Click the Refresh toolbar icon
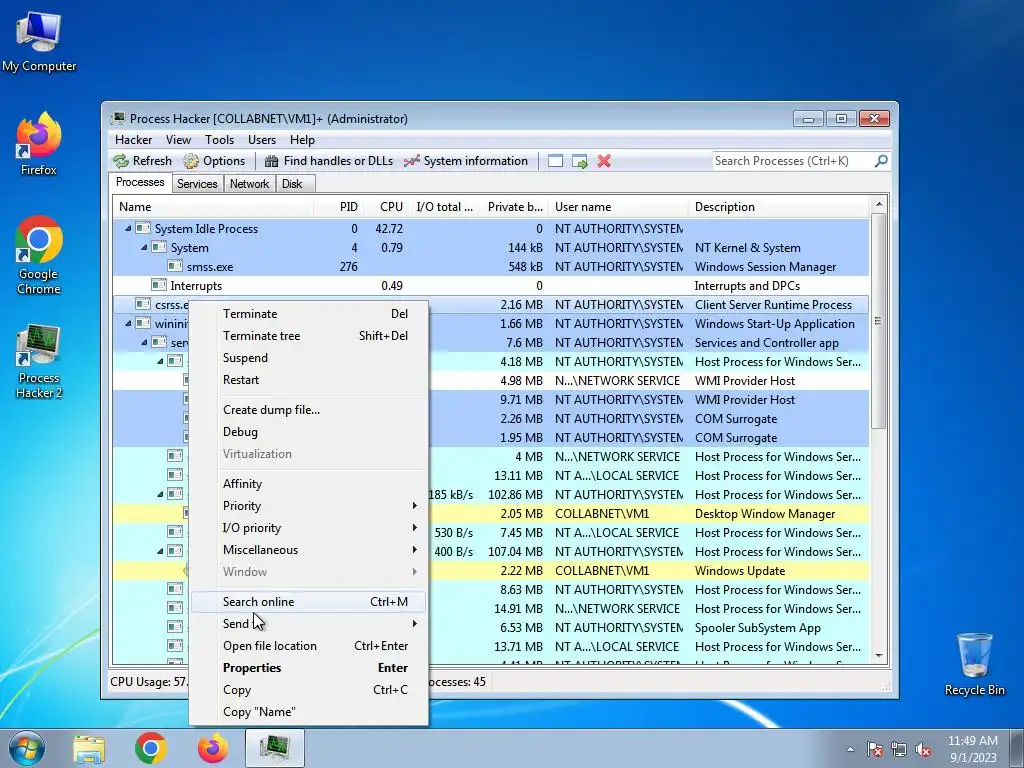The width and height of the screenshot is (1024, 768). (x=121, y=161)
